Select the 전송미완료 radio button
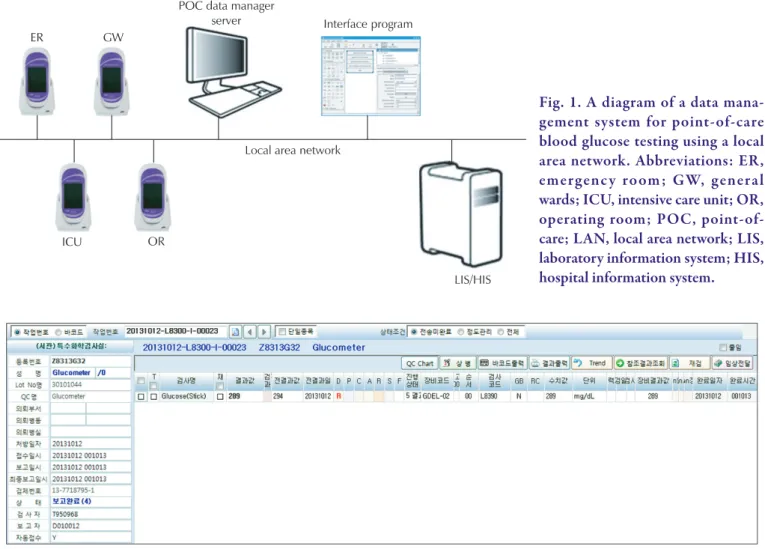The image size is (765, 549). [x=414, y=332]
